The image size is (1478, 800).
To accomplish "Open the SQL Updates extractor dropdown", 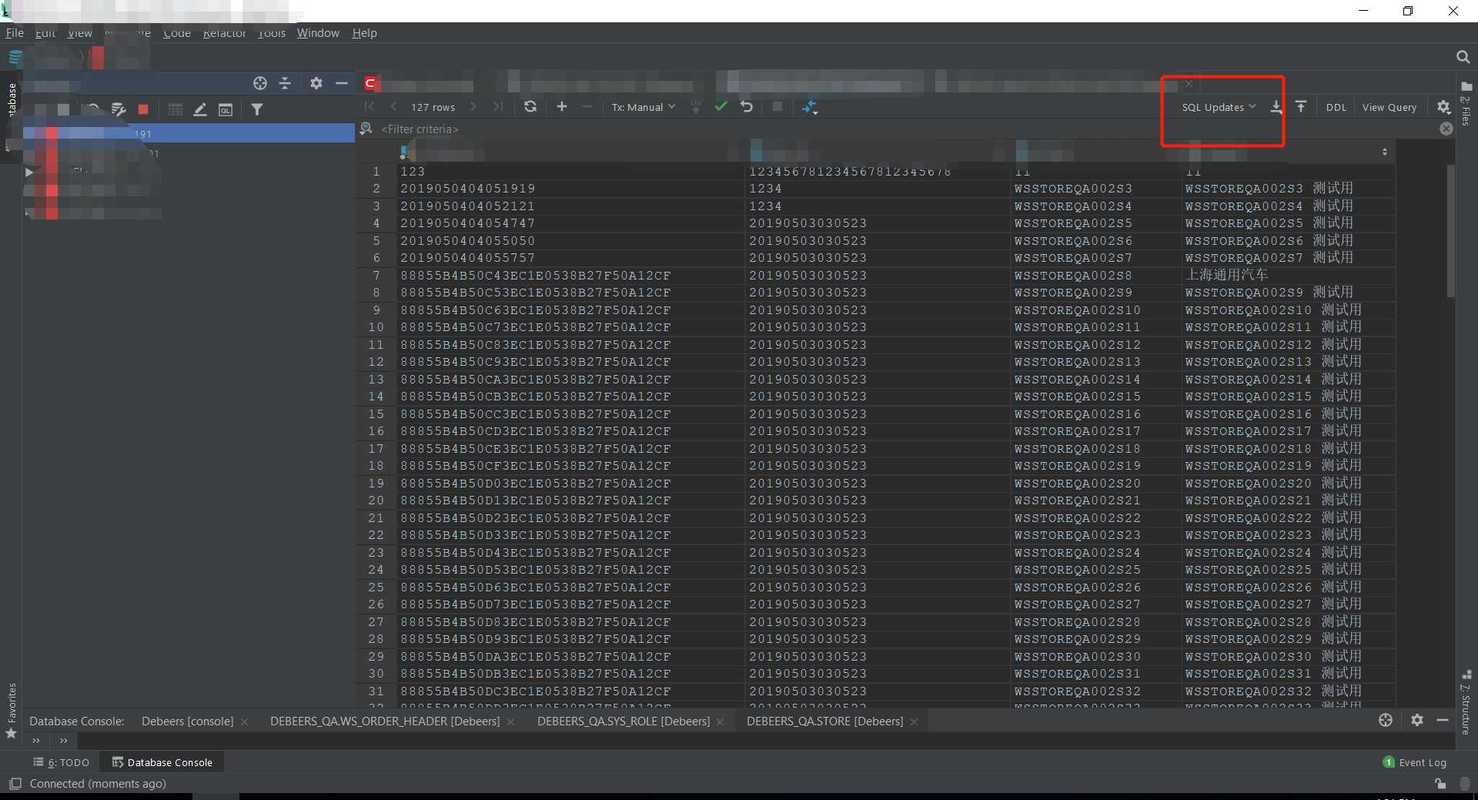I will click(x=1218, y=107).
